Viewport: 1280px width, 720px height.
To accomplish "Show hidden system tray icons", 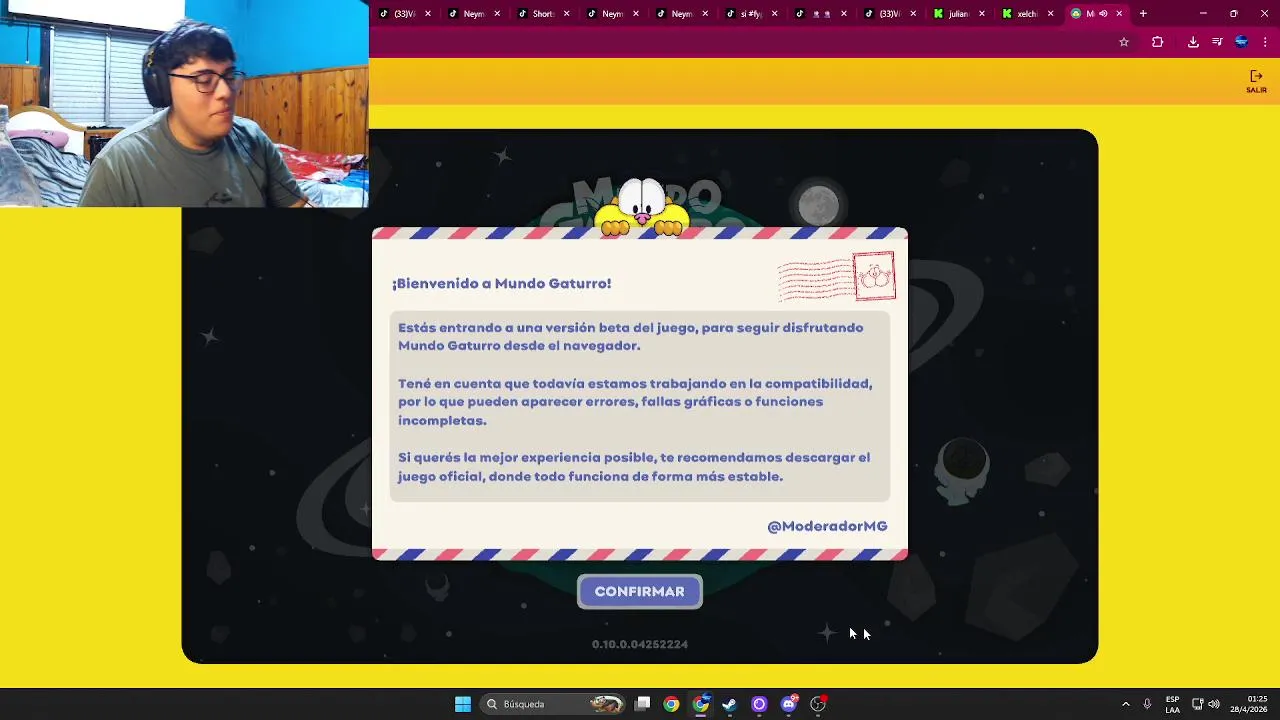I will coord(1125,704).
